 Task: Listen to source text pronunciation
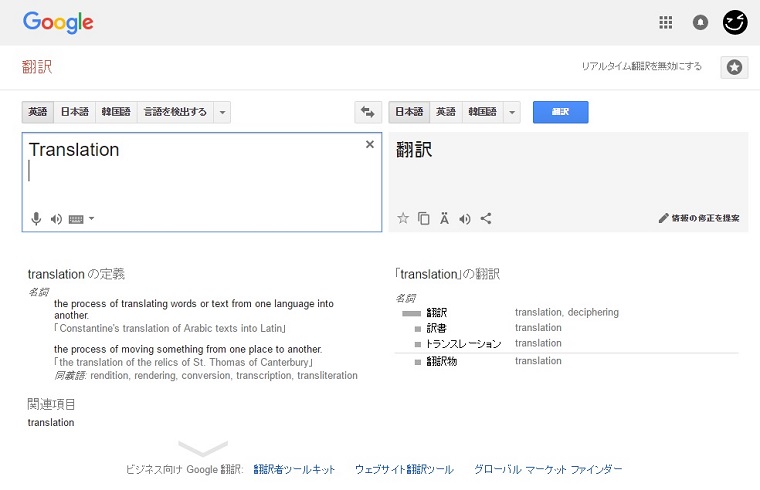56,219
